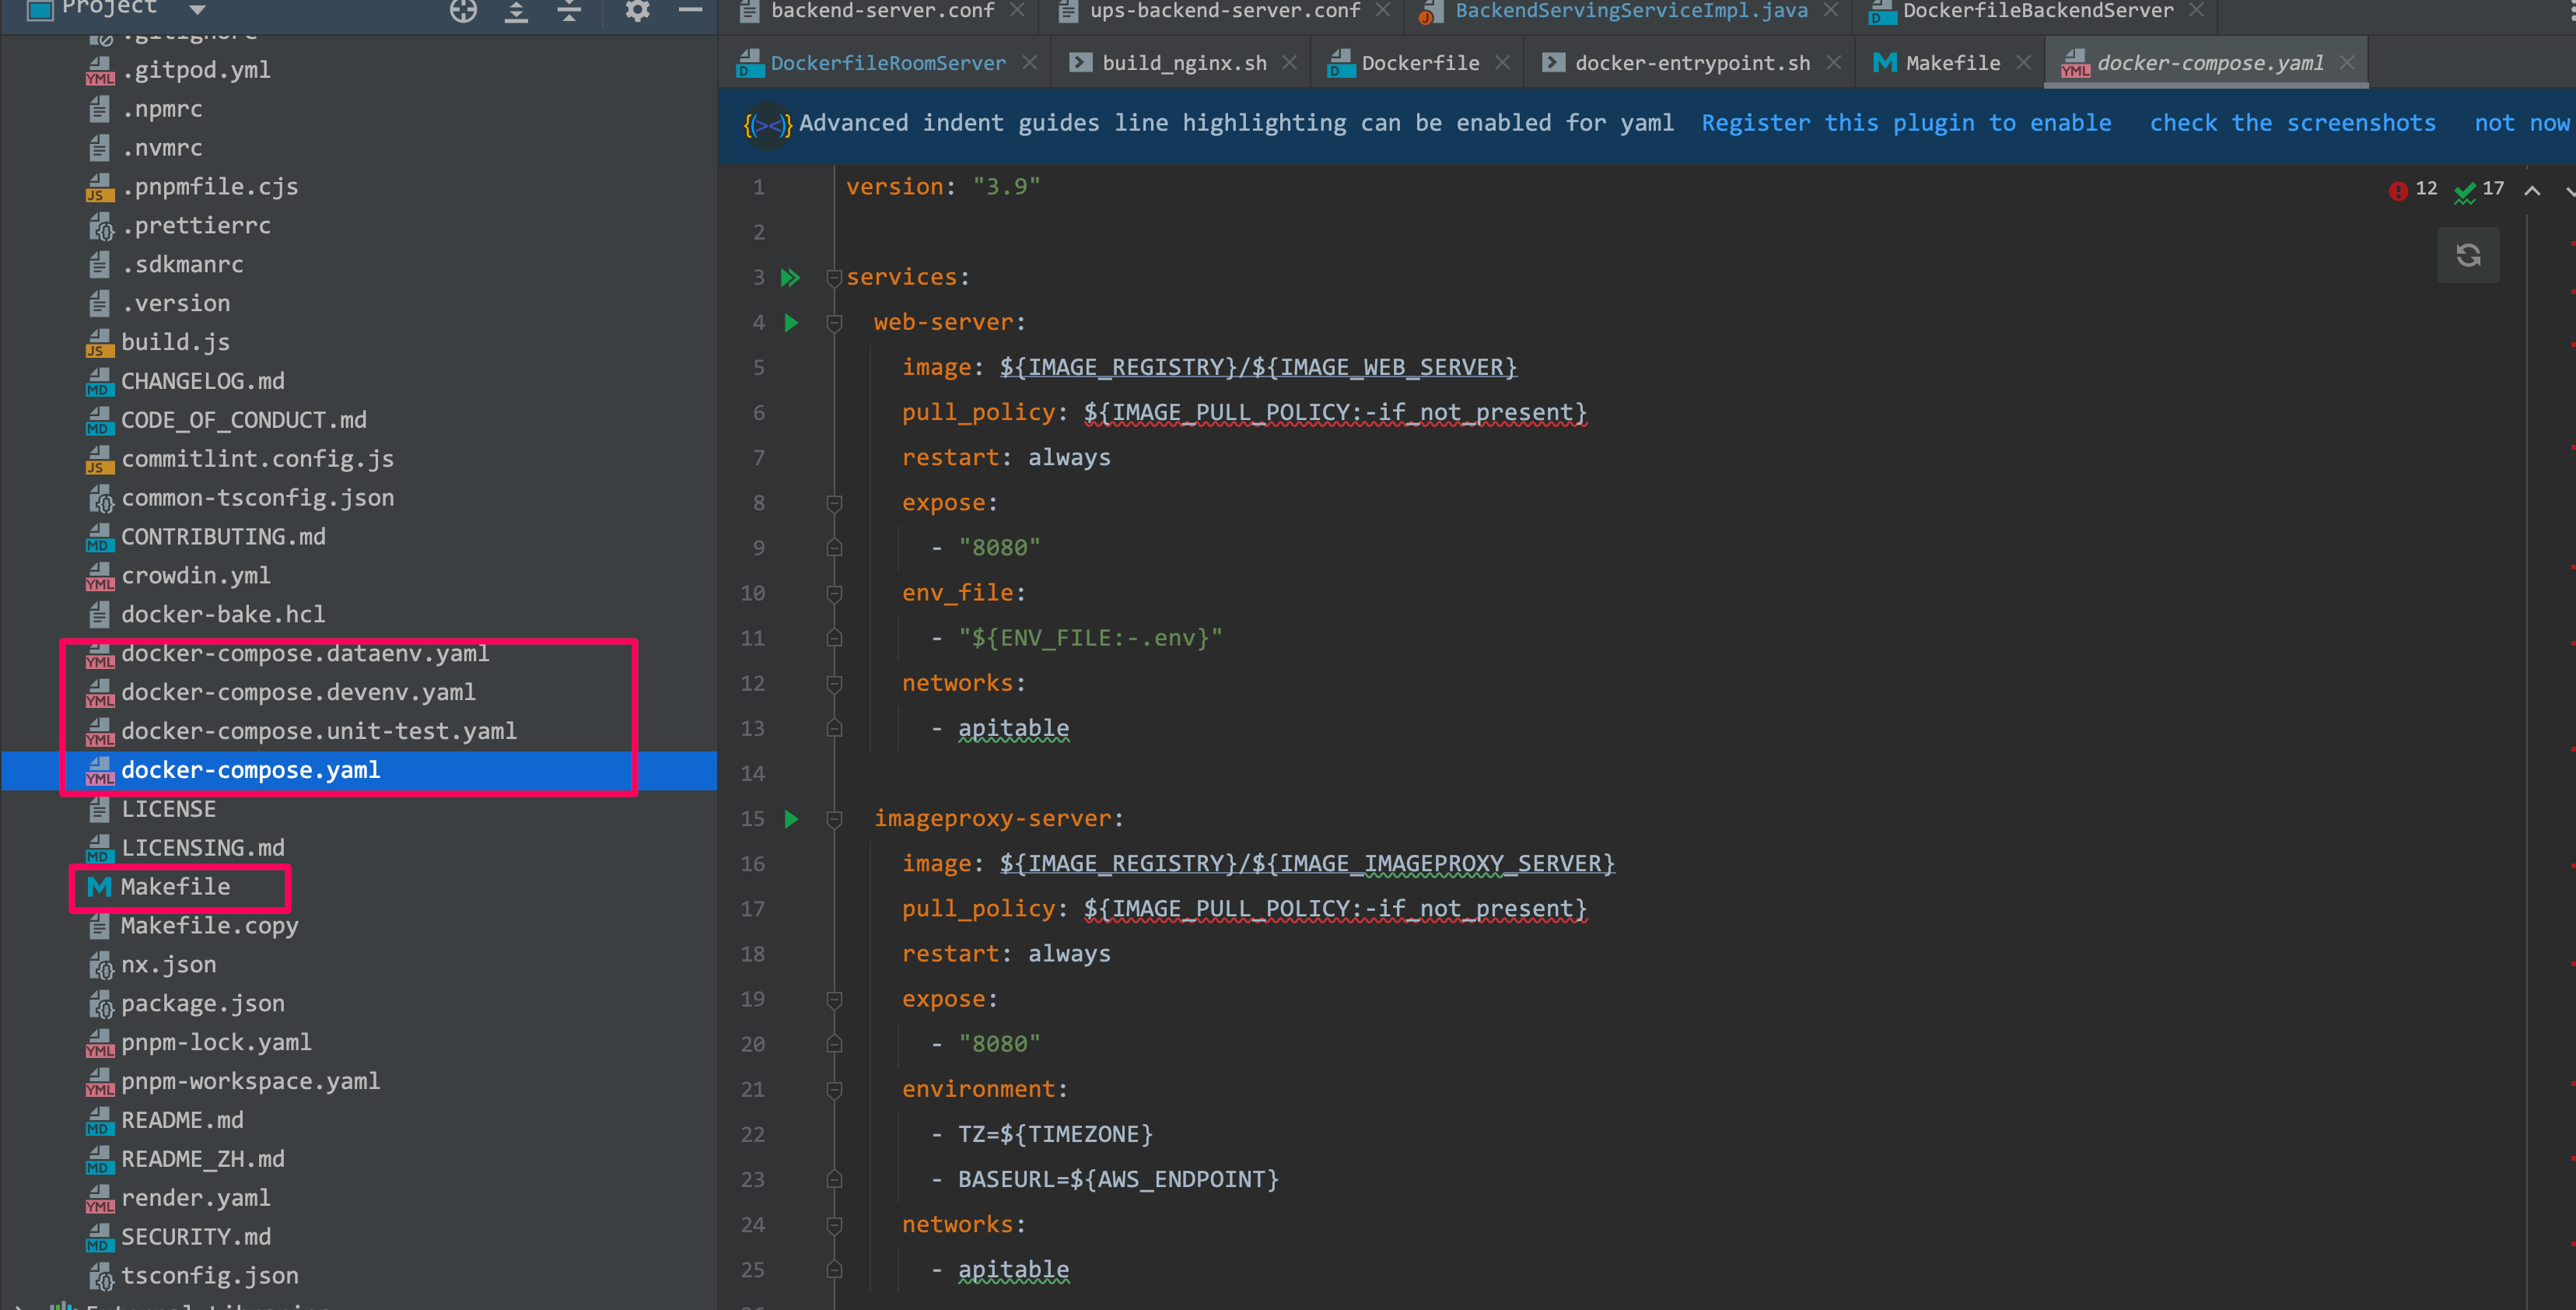
Task: Close the Makefile editor tab
Action: click(2023, 63)
